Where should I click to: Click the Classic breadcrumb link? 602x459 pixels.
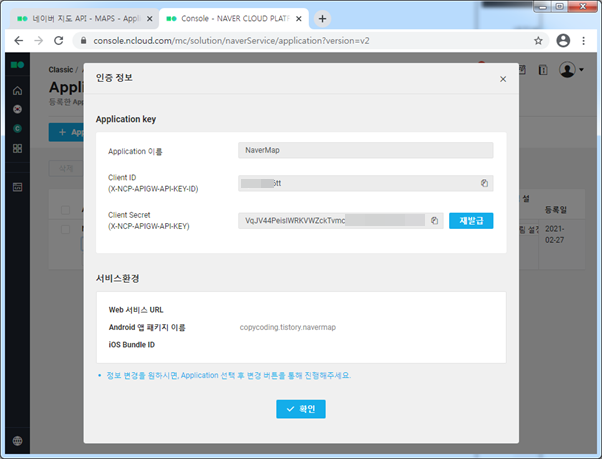(61, 70)
